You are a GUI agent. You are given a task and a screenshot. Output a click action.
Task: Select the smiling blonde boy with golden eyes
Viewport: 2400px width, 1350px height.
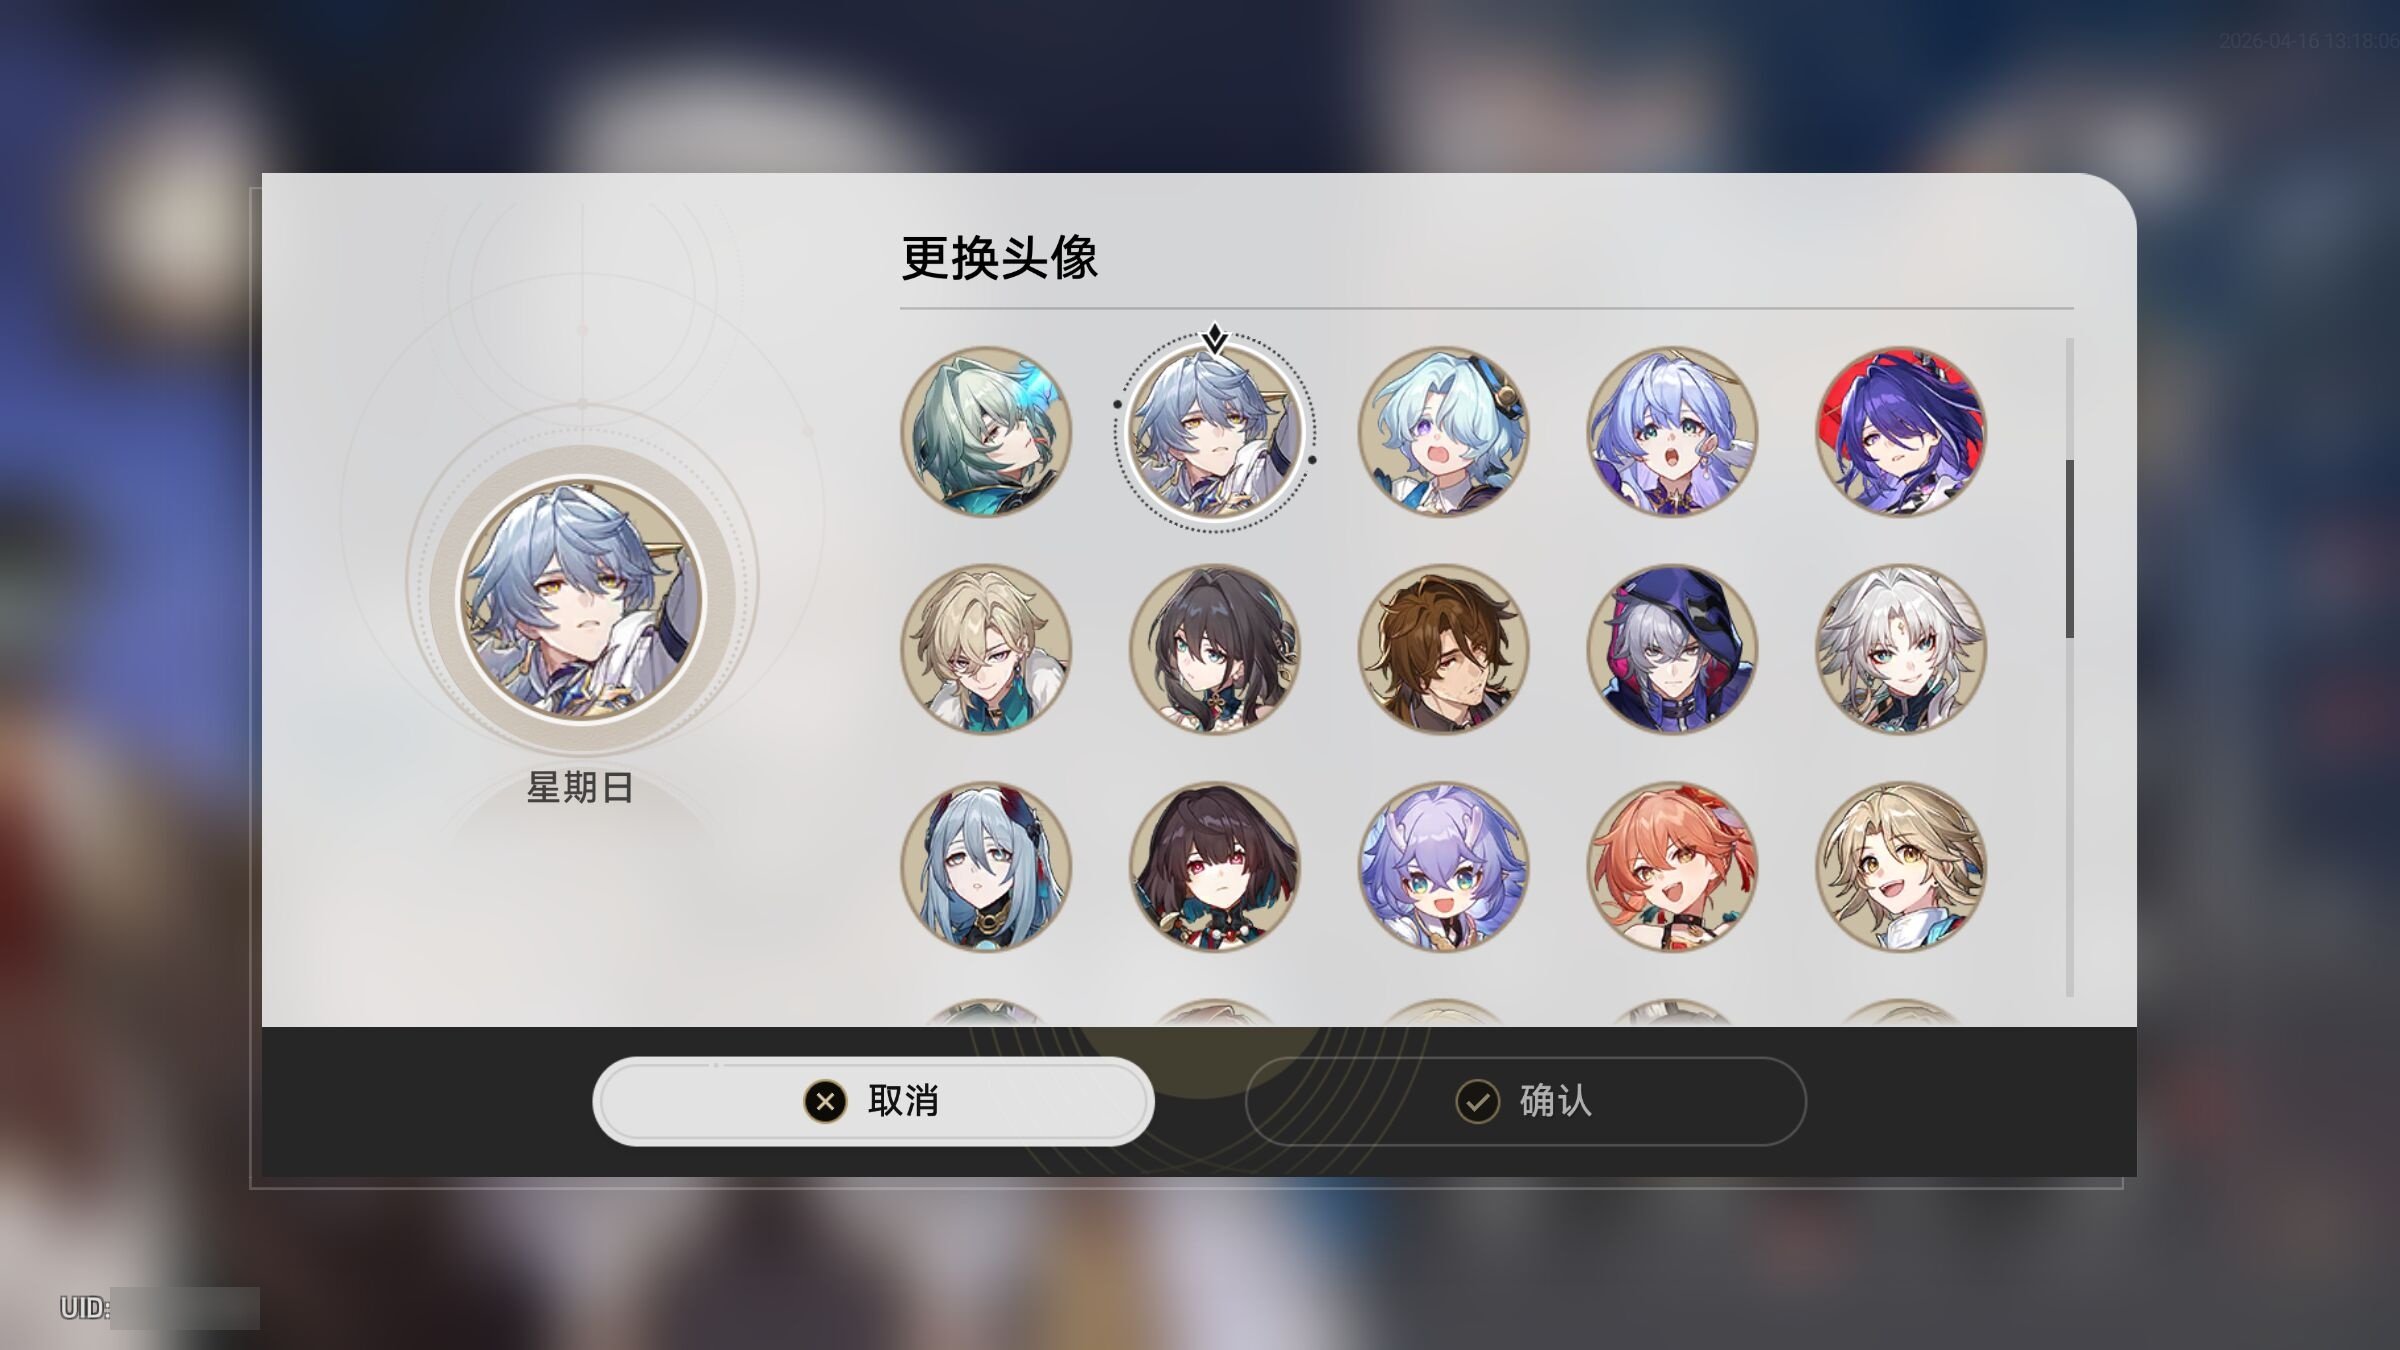coord(1901,866)
